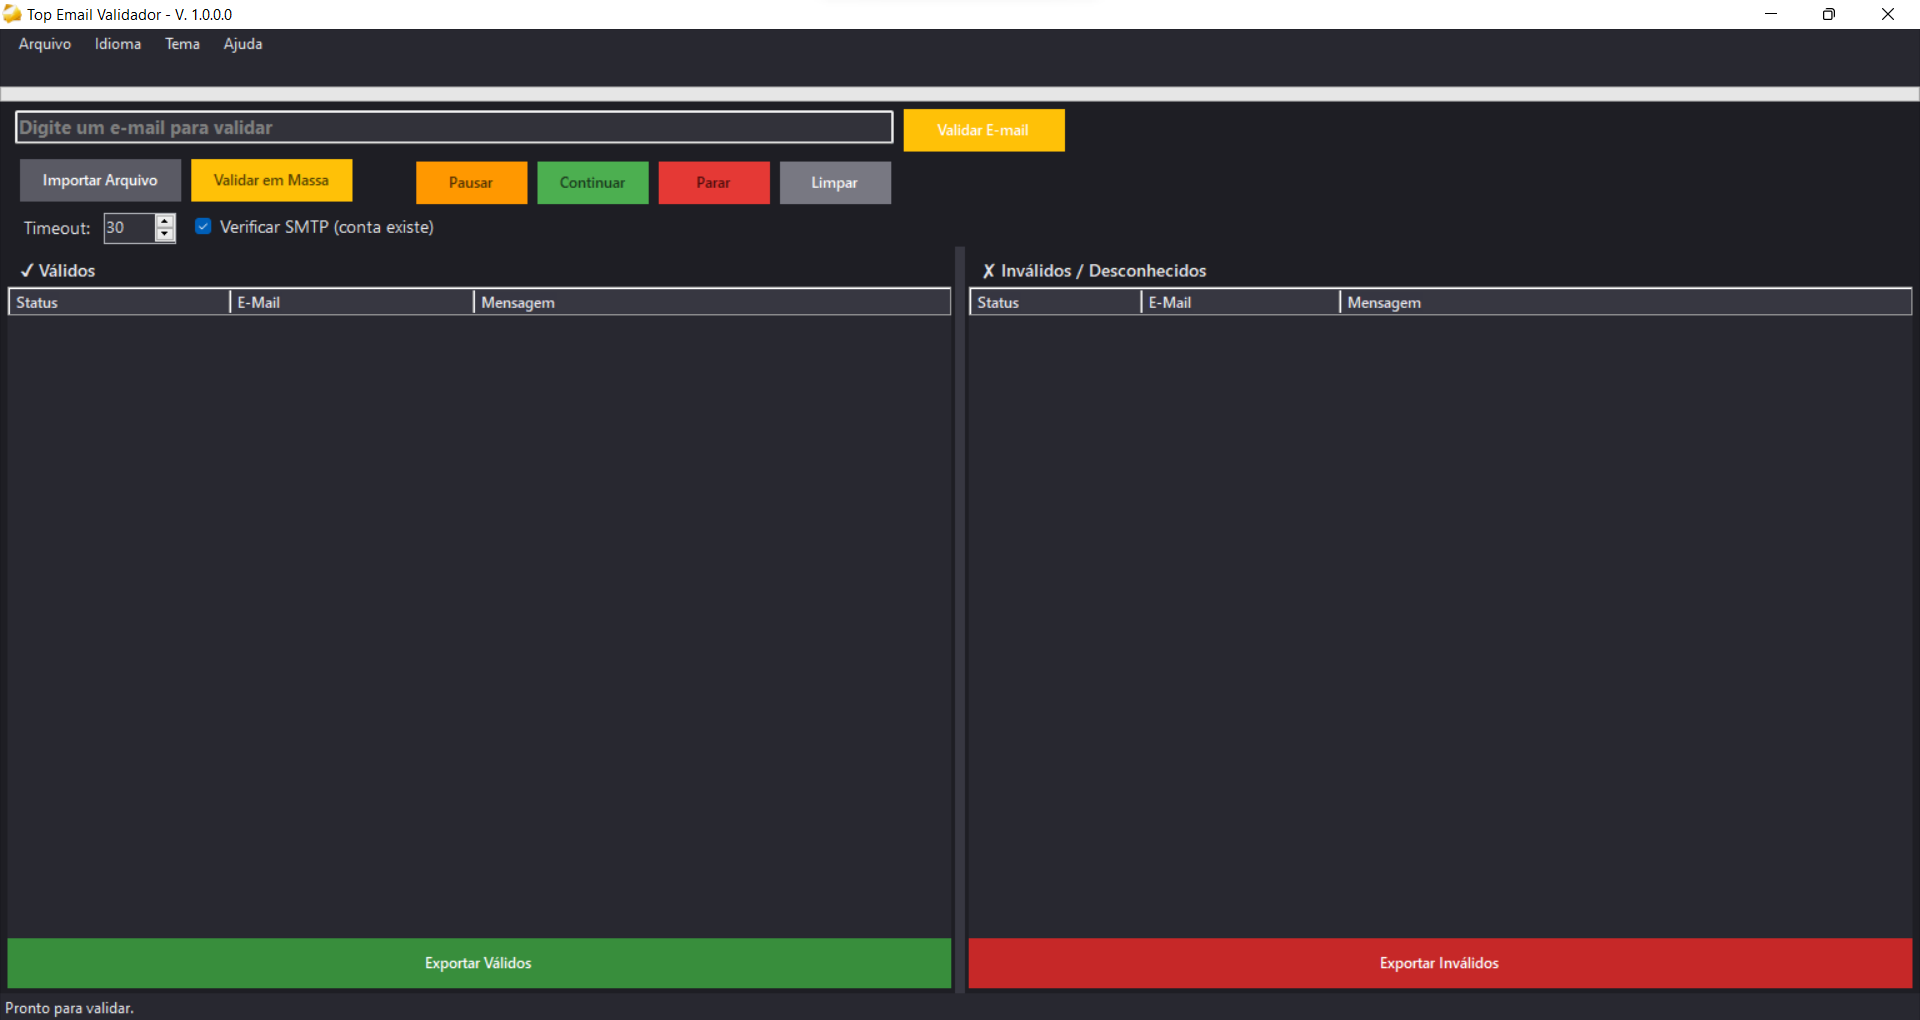Viewport: 1920px width, 1020px height.
Task: Click Importar Arquivo button
Action: (100, 180)
